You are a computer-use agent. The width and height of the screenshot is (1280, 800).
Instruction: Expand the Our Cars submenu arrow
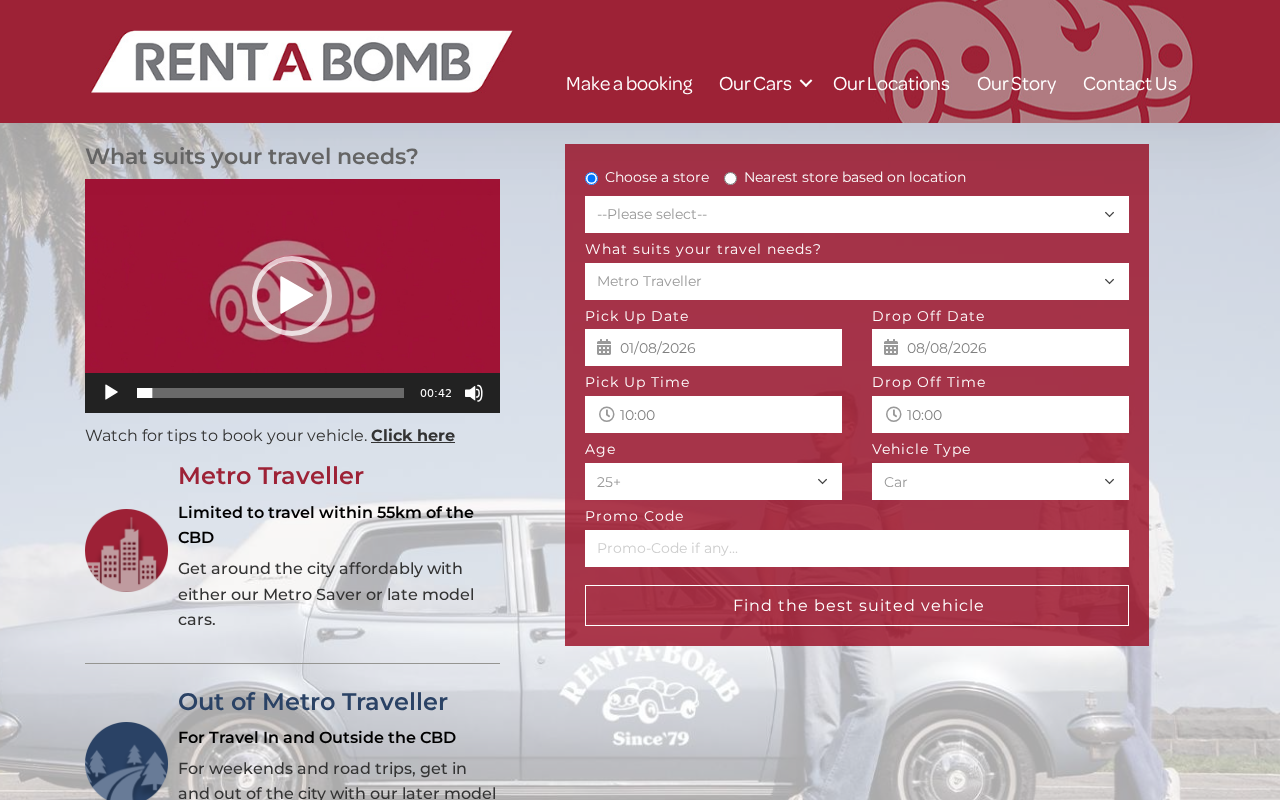806,83
